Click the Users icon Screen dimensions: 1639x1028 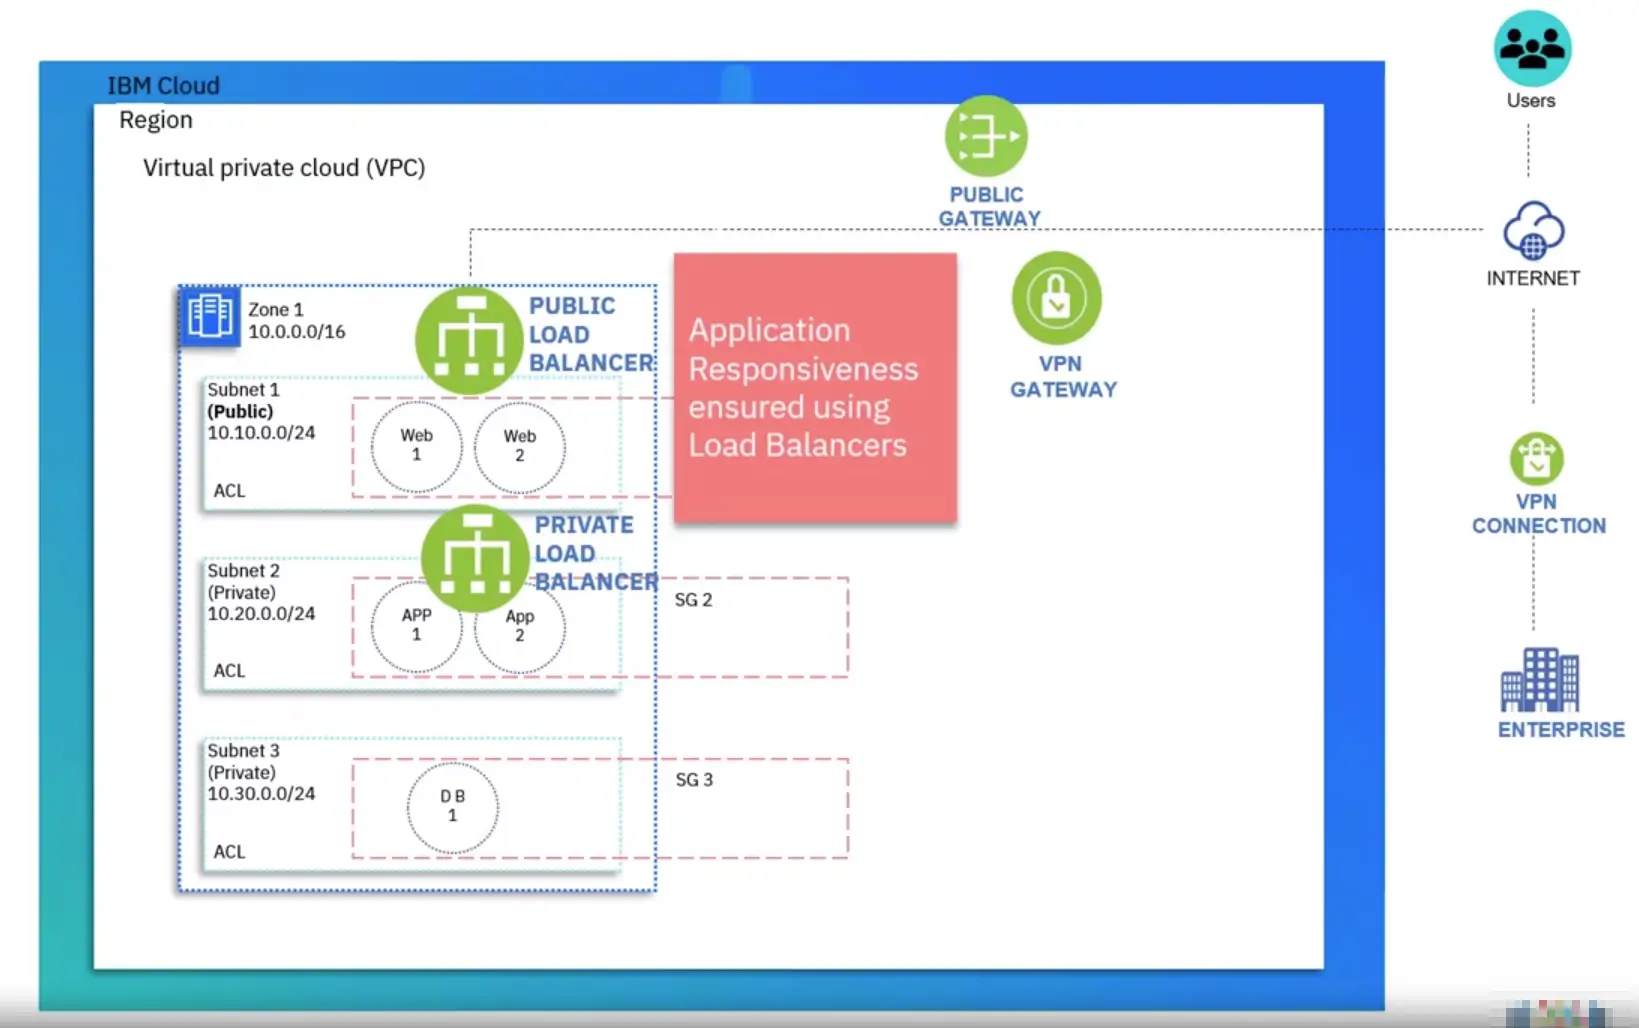click(1531, 48)
